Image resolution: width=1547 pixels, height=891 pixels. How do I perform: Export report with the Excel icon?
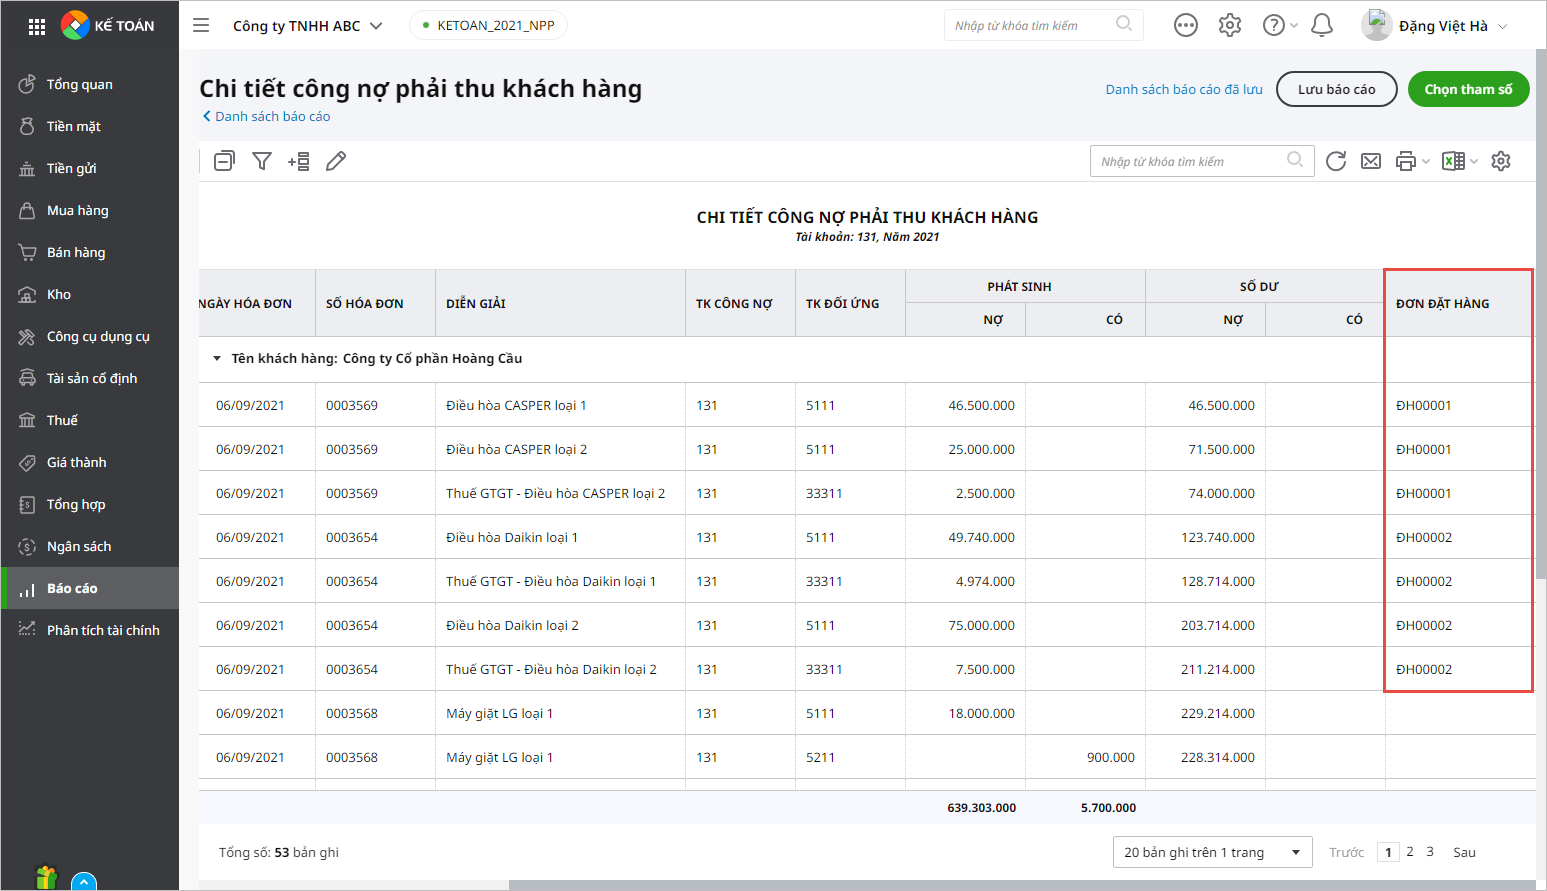[1453, 161]
